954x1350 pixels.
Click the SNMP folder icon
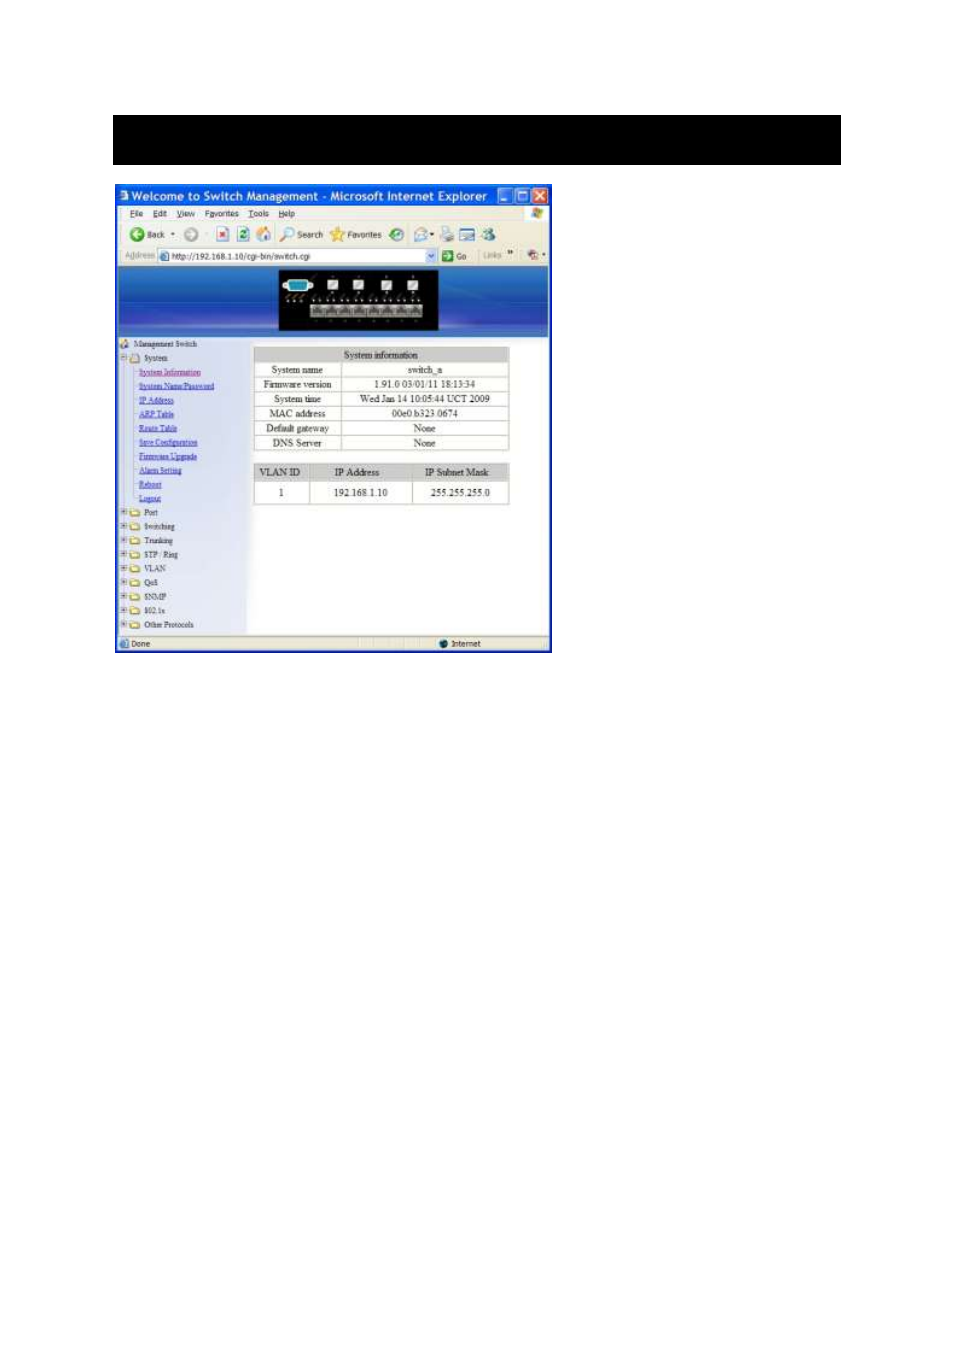click(x=135, y=596)
